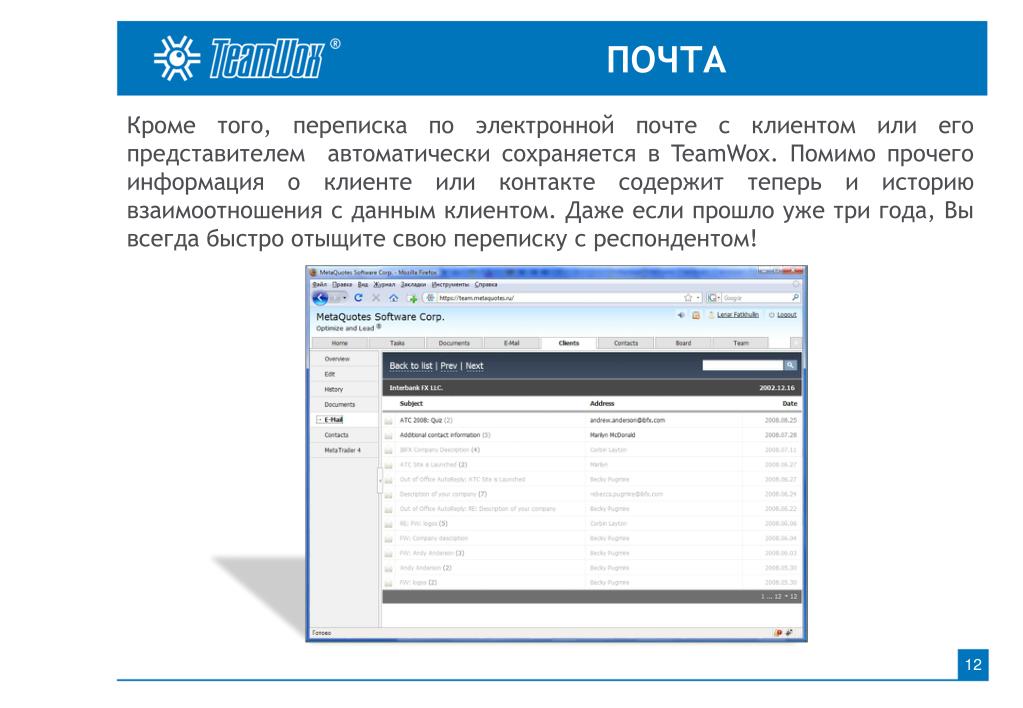This screenshot has width=1023, height=708.
Task: Click the Lenar Fatkhulin profile link
Action: point(738,315)
